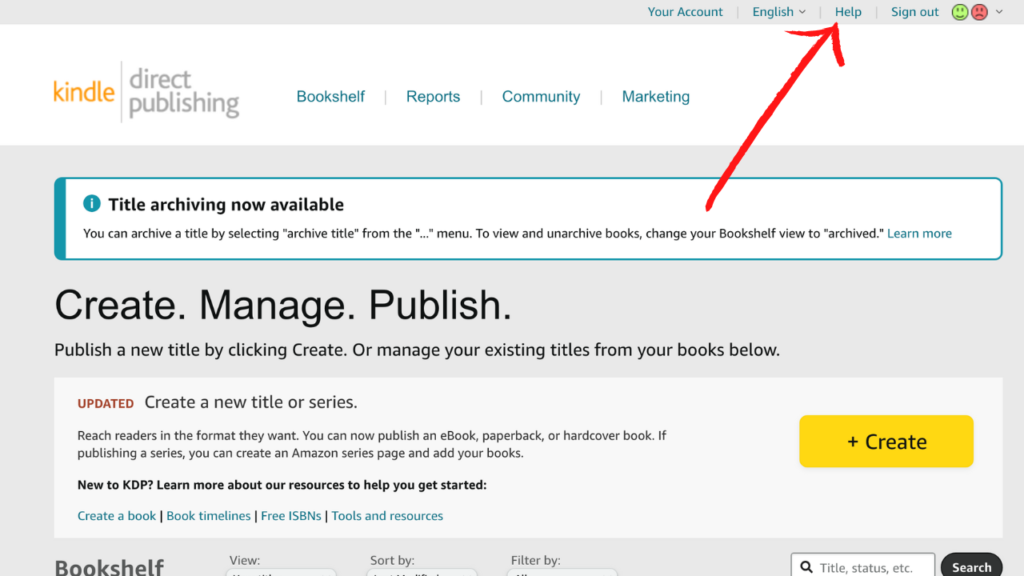Open Your Account link
Screen dimensions: 1024x576
685,12
